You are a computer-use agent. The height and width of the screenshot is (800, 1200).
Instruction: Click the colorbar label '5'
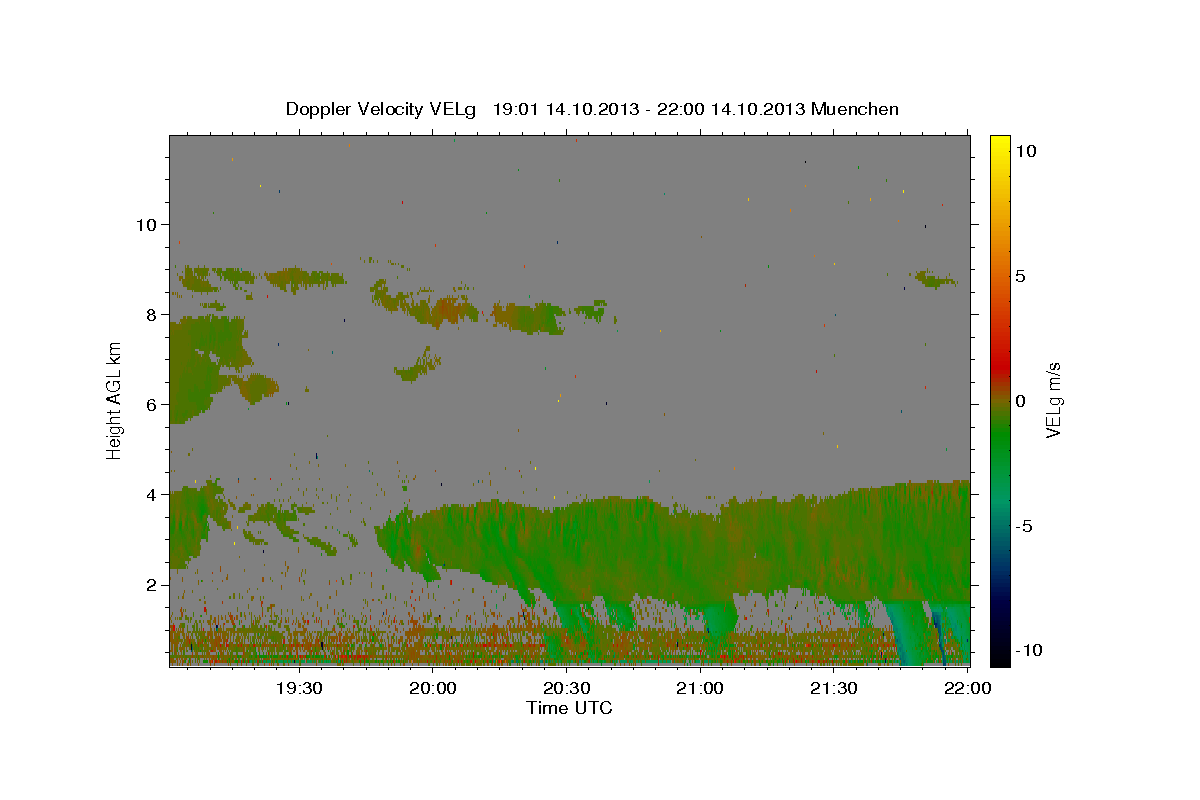tap(1020, 276)
